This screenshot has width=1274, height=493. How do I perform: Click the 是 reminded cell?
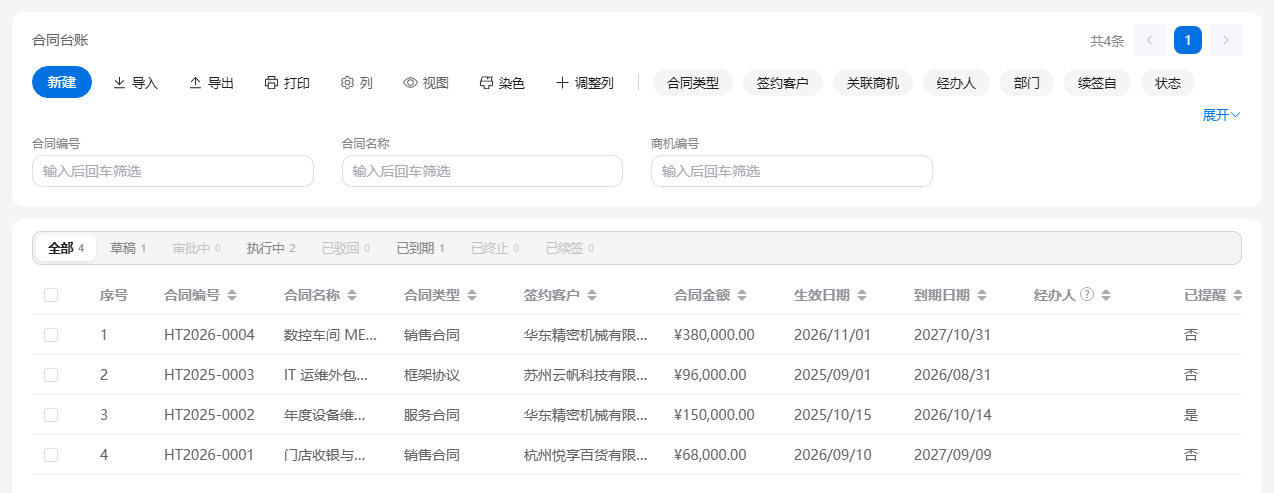(1191, 415)
